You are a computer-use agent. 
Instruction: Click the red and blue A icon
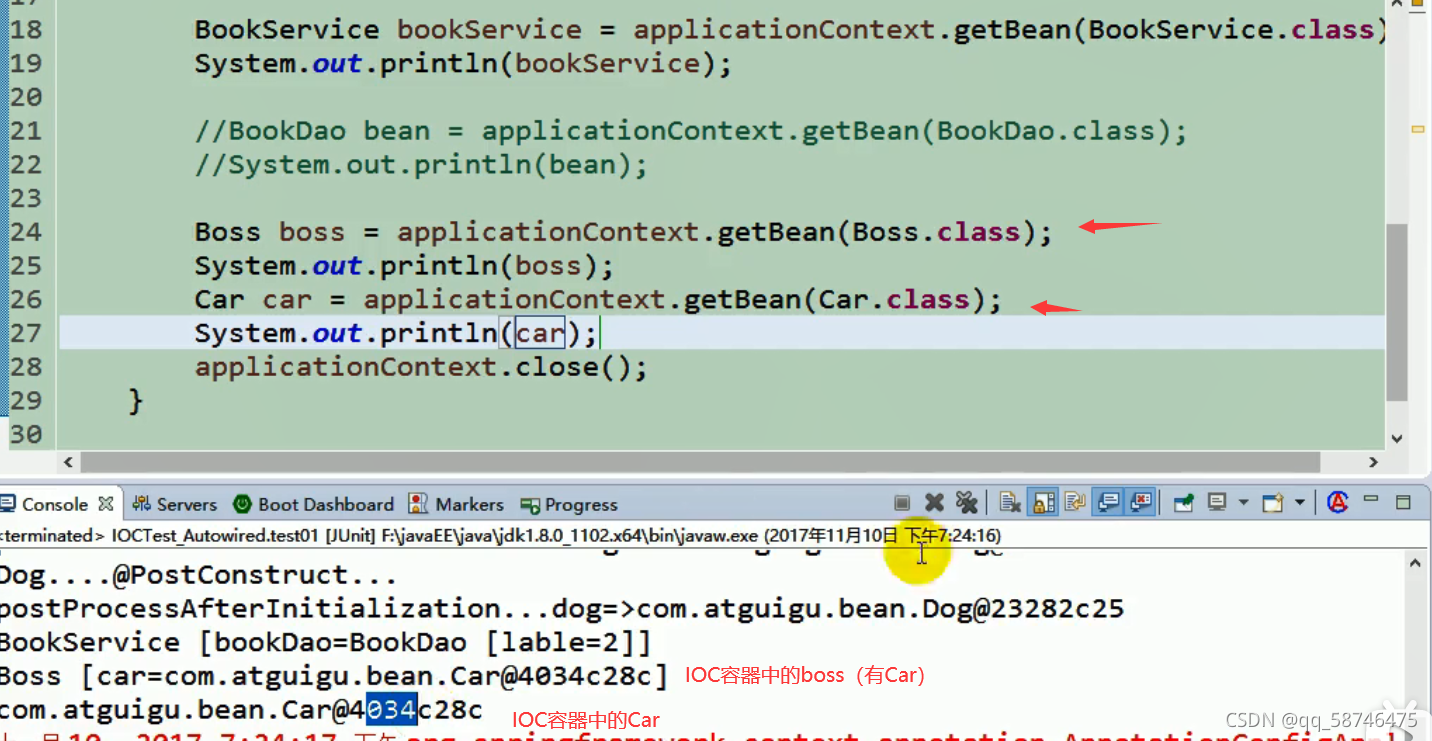coord(1337,502)
